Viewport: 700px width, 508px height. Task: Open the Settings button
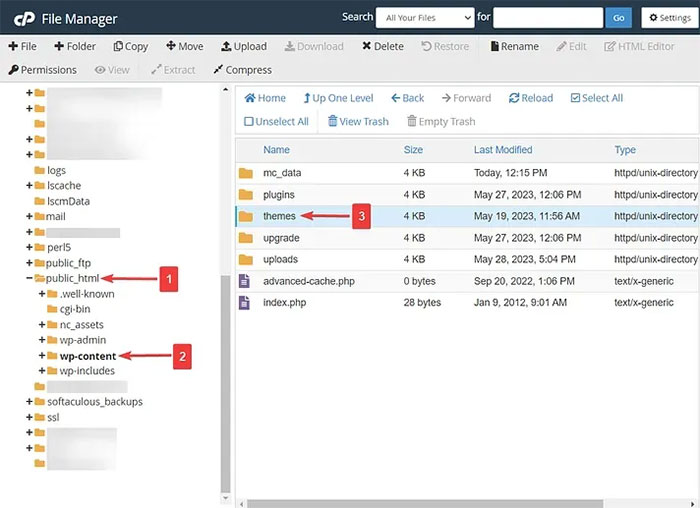[668, 18]
